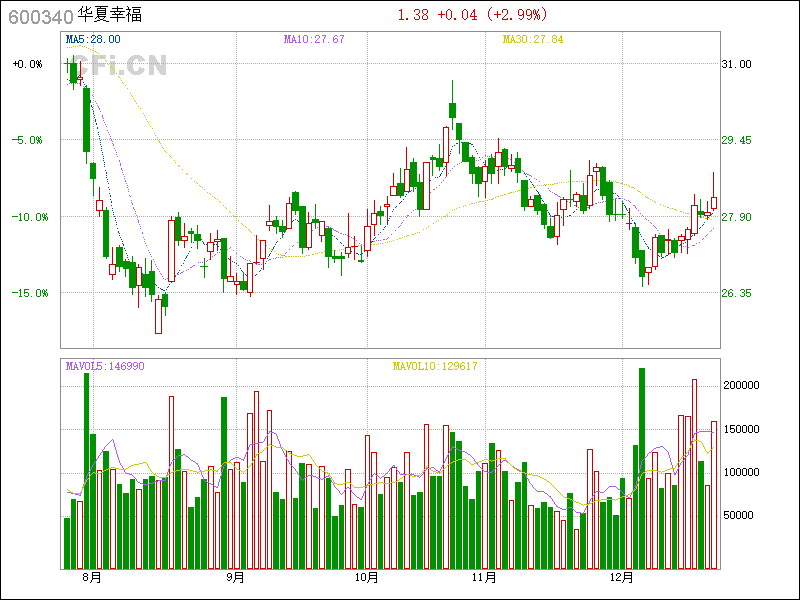Screen dimensions: 800x600
Task: Click the tallest green volume bar in early August
Action: pyautogui.click(x=87, y=471)
